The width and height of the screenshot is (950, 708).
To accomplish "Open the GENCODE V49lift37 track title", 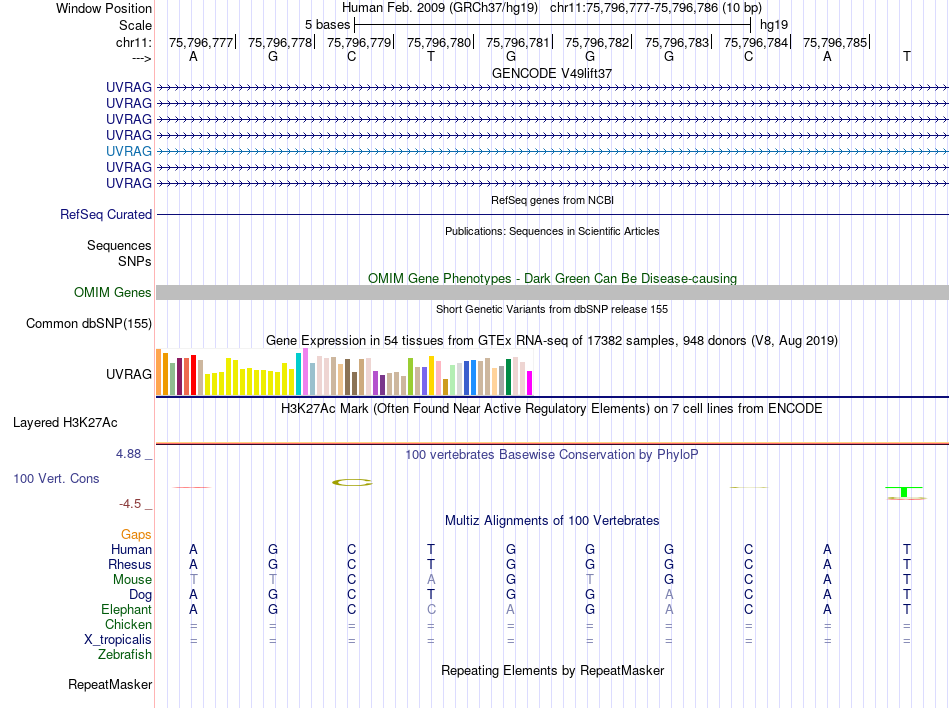I will coord(552,73).
